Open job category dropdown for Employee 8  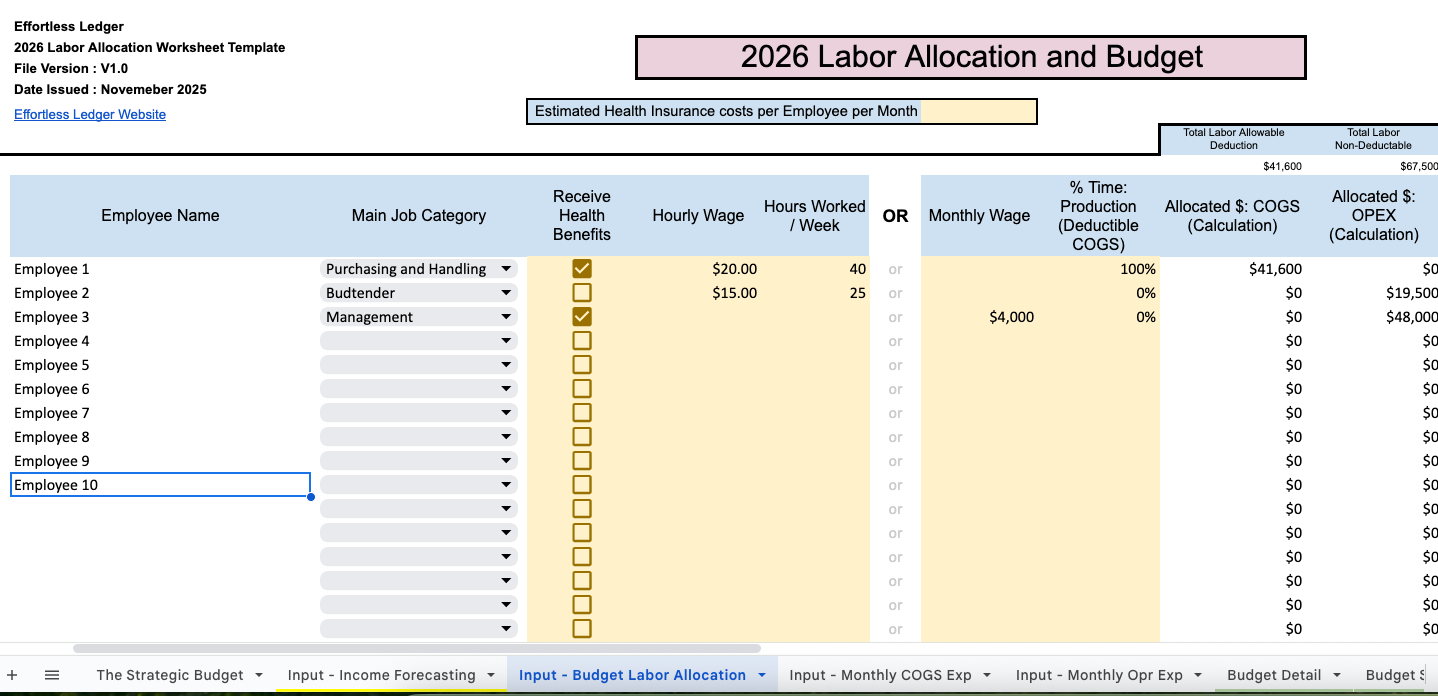click(419, 436)
